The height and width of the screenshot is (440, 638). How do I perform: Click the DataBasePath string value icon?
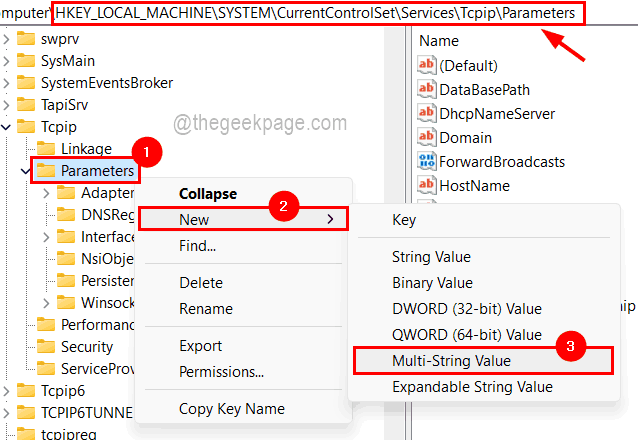427,89
